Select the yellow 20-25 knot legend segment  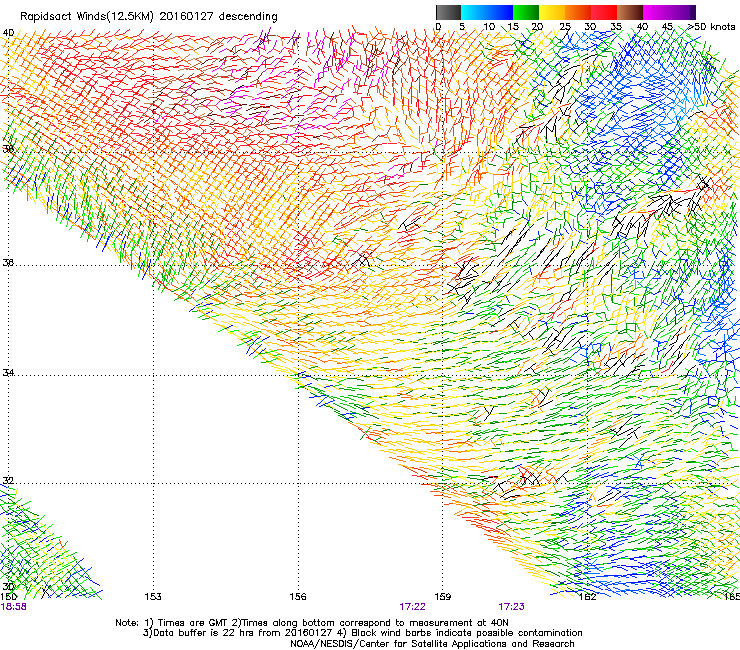click(x=552, y=12)
